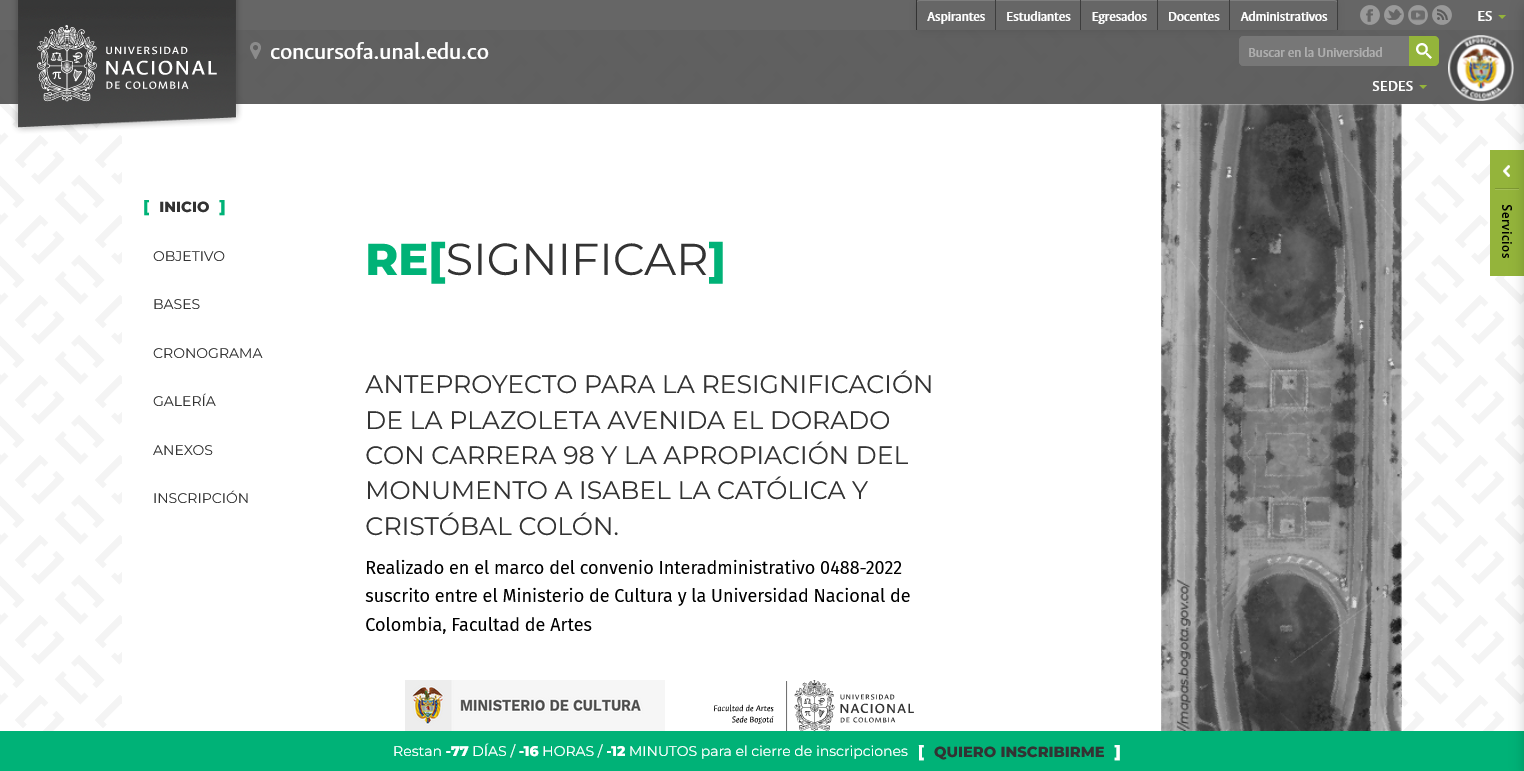The height and width of the screenshot is (771, 1524).
Task: Open the Aspirantes menu item
Action: (x=955, y=15)
